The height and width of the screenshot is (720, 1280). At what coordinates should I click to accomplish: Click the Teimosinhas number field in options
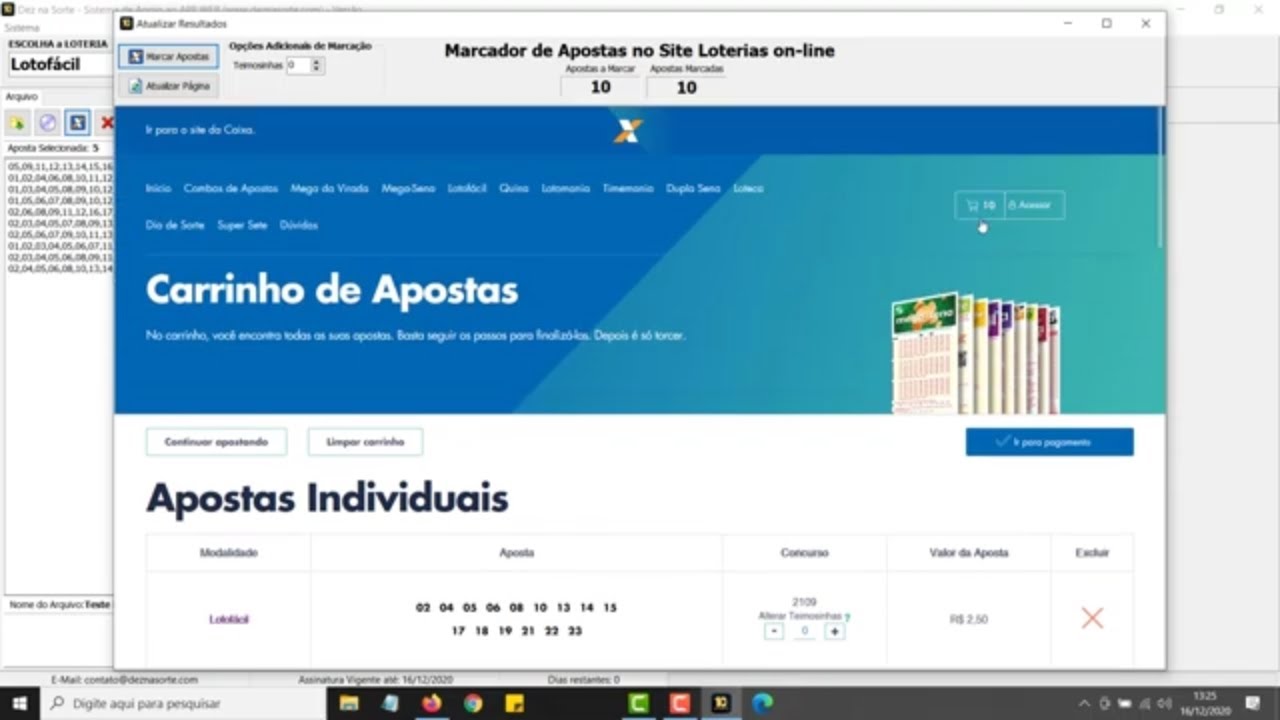point(298,65)
